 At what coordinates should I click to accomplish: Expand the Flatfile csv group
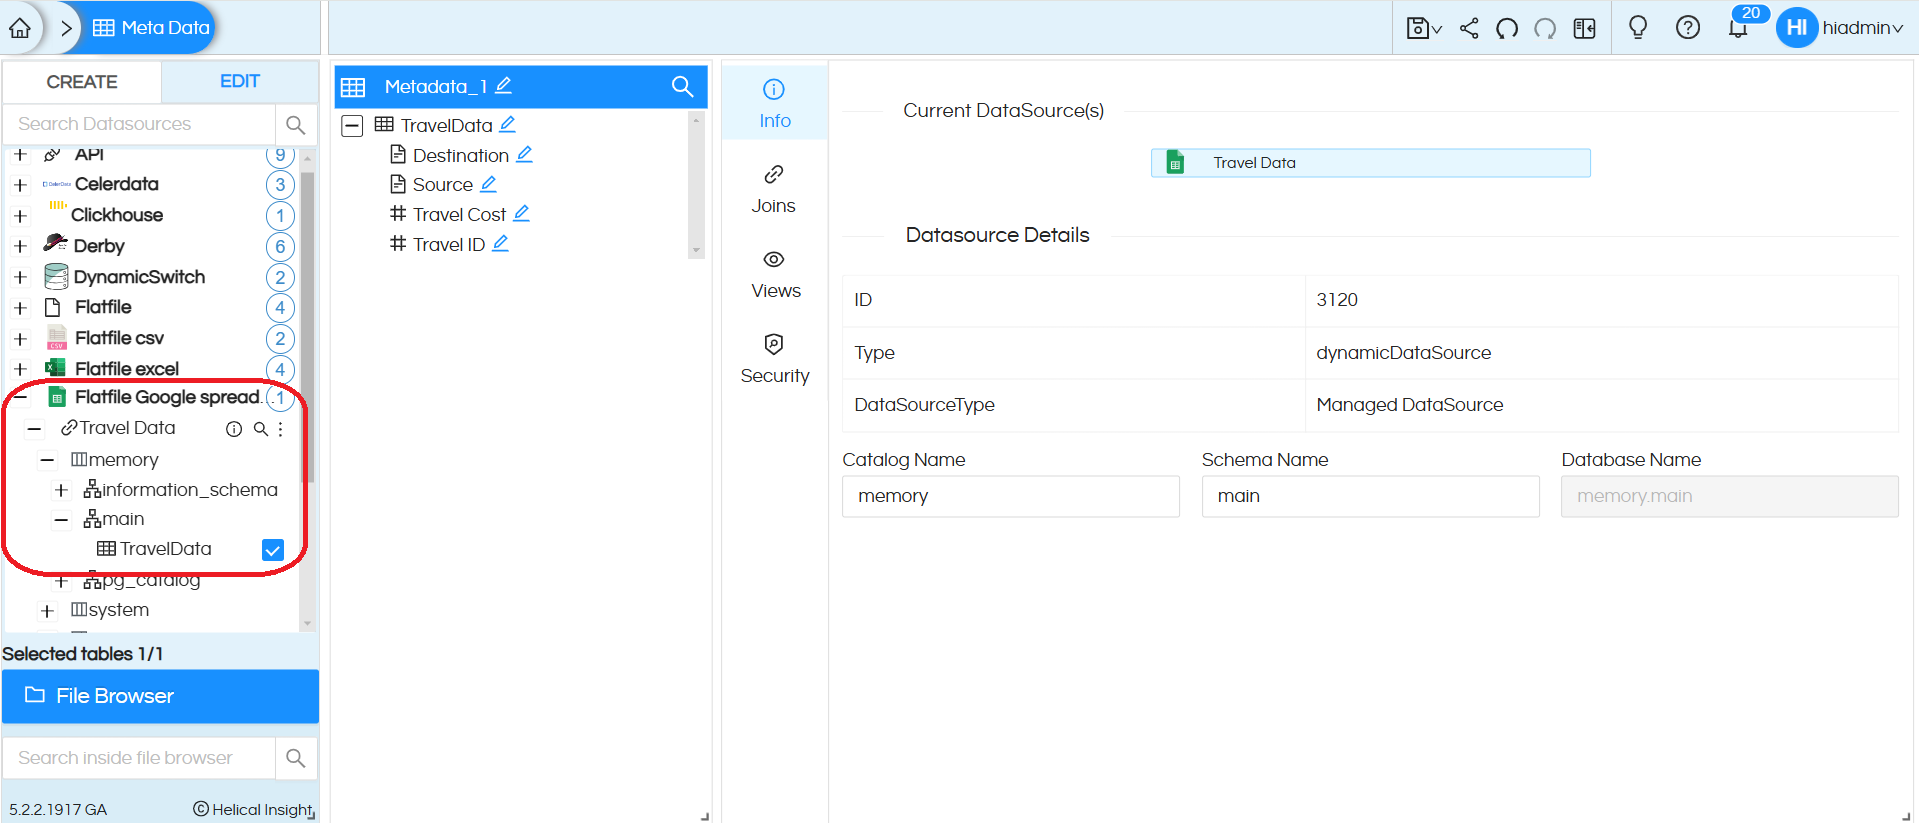click(x=20, y=339)
